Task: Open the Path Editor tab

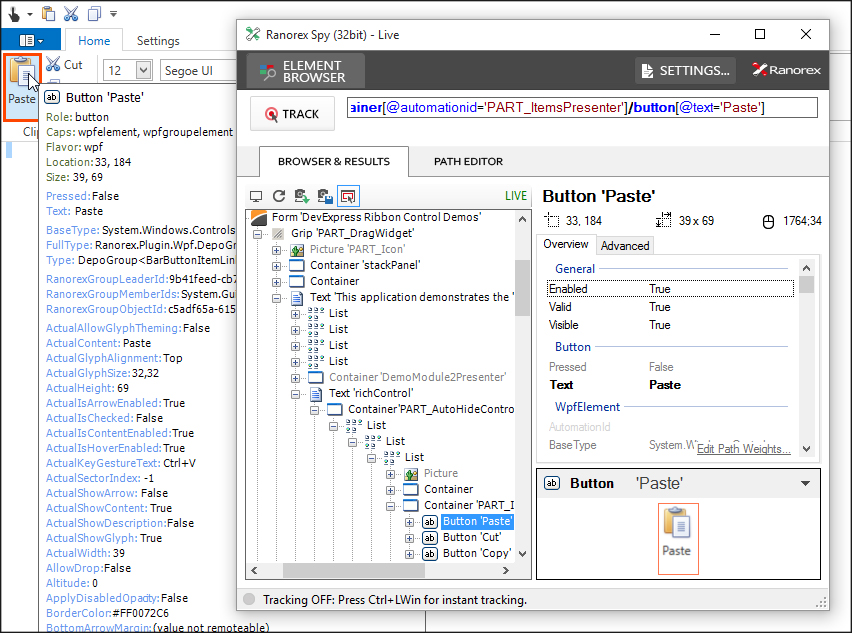Action: click(x=468, y=161)
